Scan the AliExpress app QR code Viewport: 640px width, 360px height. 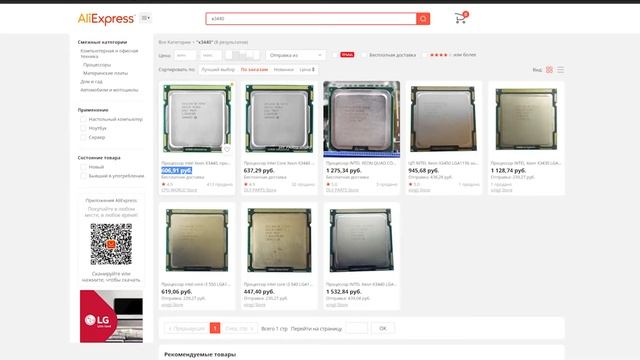[111, 244]
